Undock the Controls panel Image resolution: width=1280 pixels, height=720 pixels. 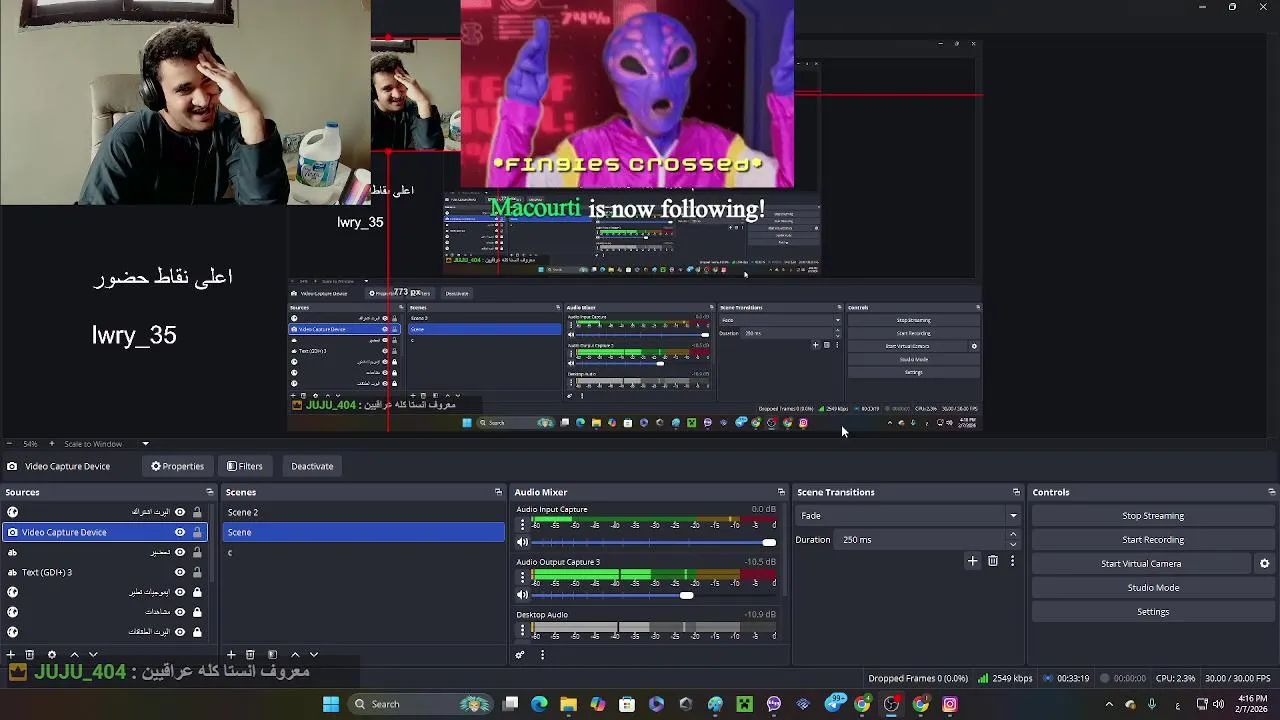1271,492
